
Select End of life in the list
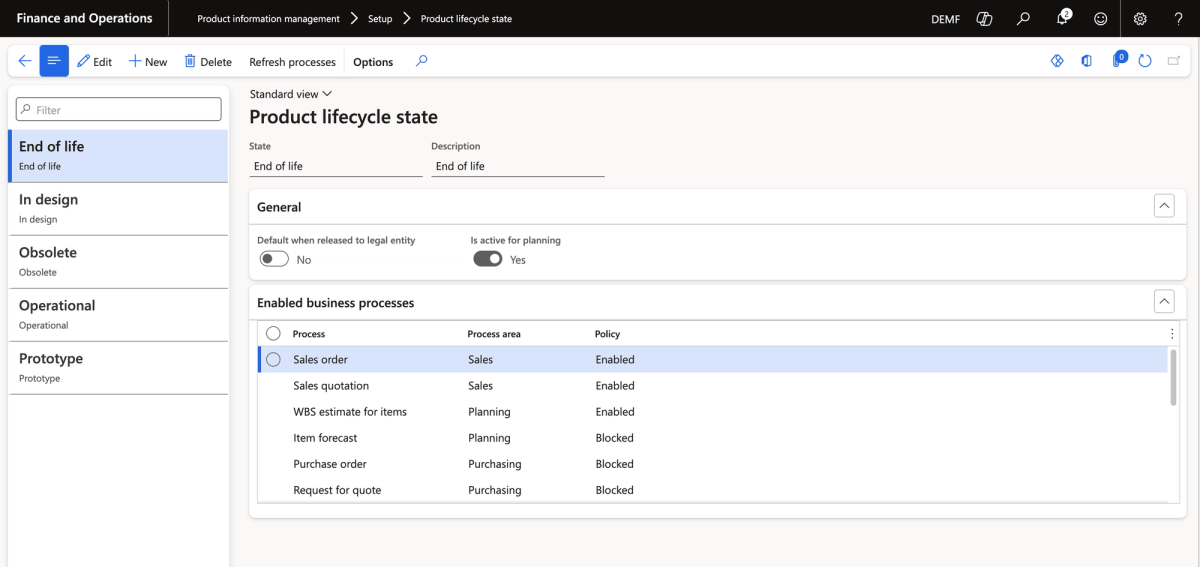click(118, 156)
